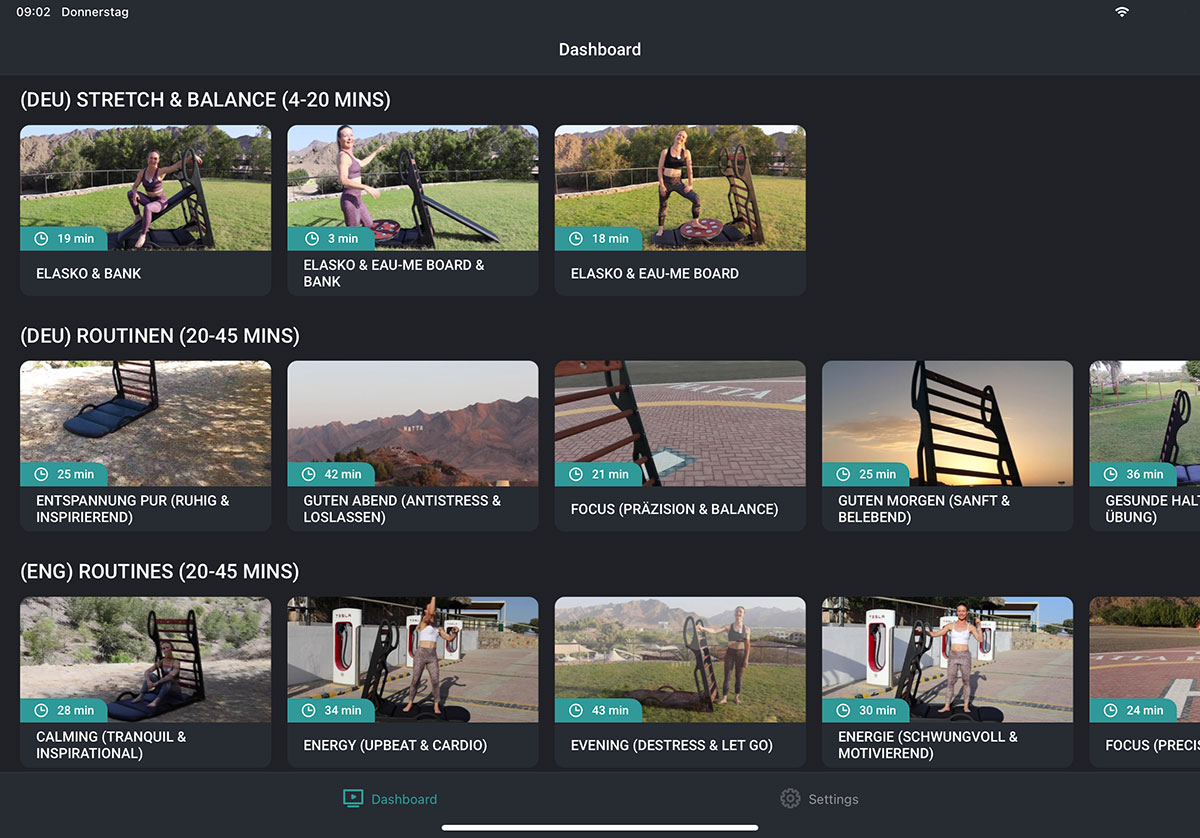Switch to the Settings tab

(820, 799)
